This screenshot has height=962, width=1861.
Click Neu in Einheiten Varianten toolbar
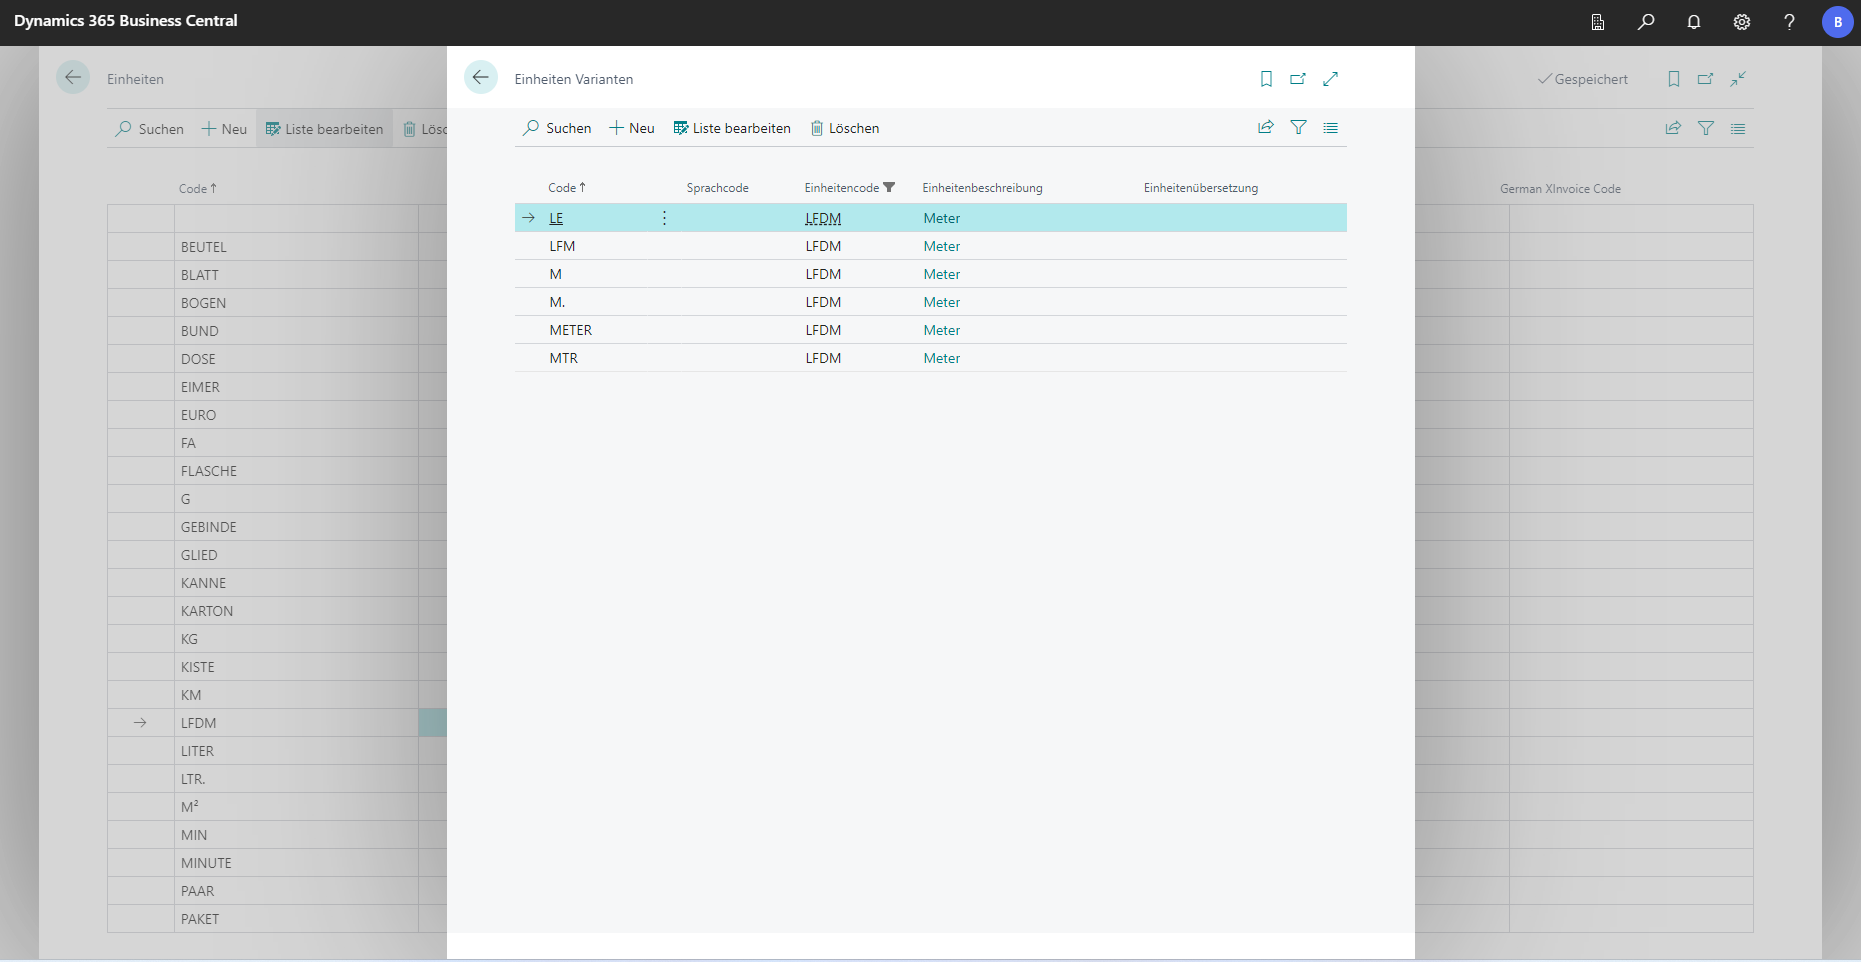(x=632, y=128)
